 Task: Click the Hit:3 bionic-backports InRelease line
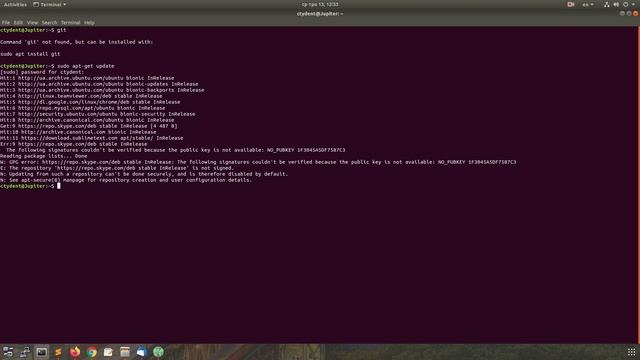[102, 90]
